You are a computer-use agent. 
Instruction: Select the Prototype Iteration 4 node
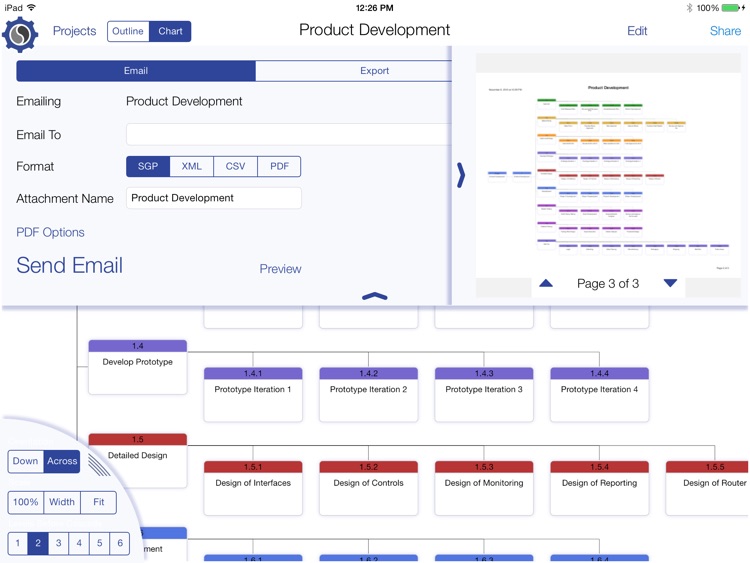[599, 395]
